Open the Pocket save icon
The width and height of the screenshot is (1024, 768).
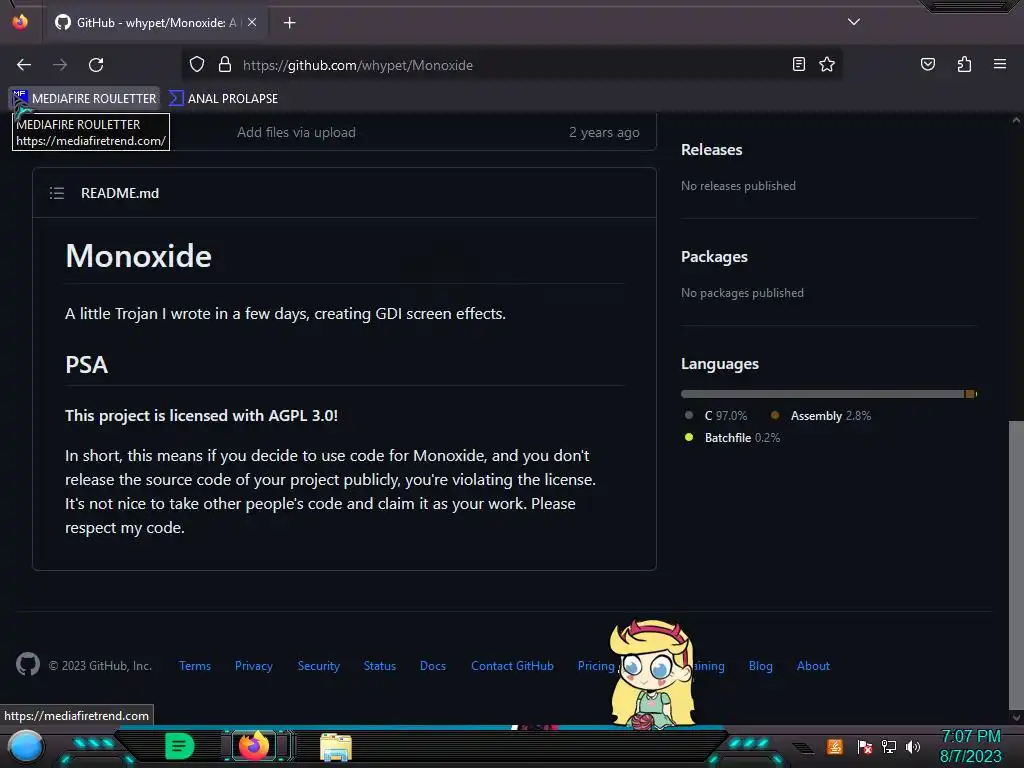pos(928,64)
